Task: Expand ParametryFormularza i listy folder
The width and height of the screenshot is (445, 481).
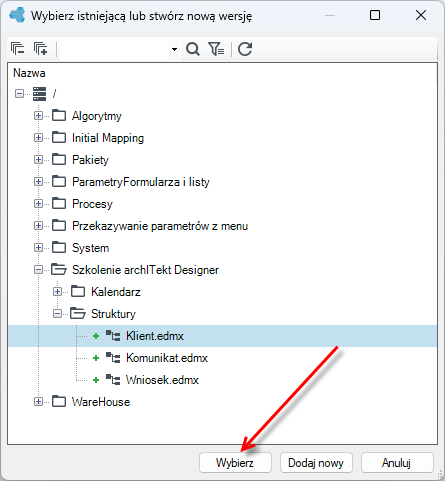Action: 38,182
